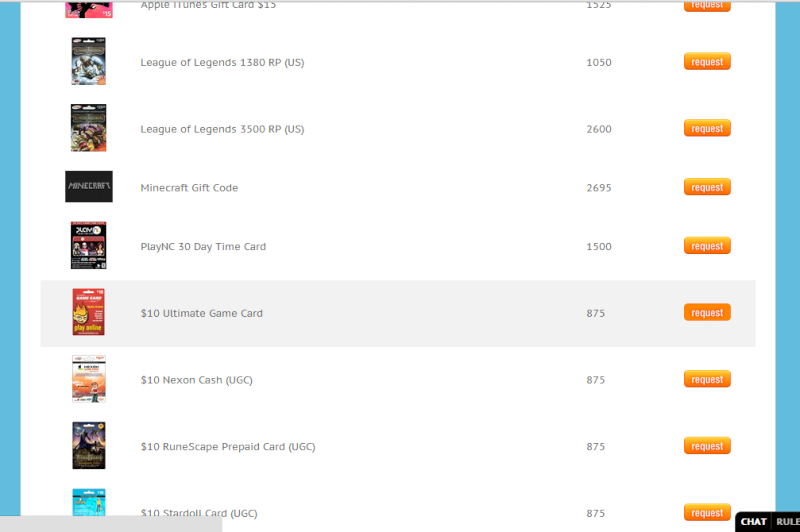This screenshot has width=800, height=532.
Task: Click the Nexon Cash card image
Action: coord(89,379)
